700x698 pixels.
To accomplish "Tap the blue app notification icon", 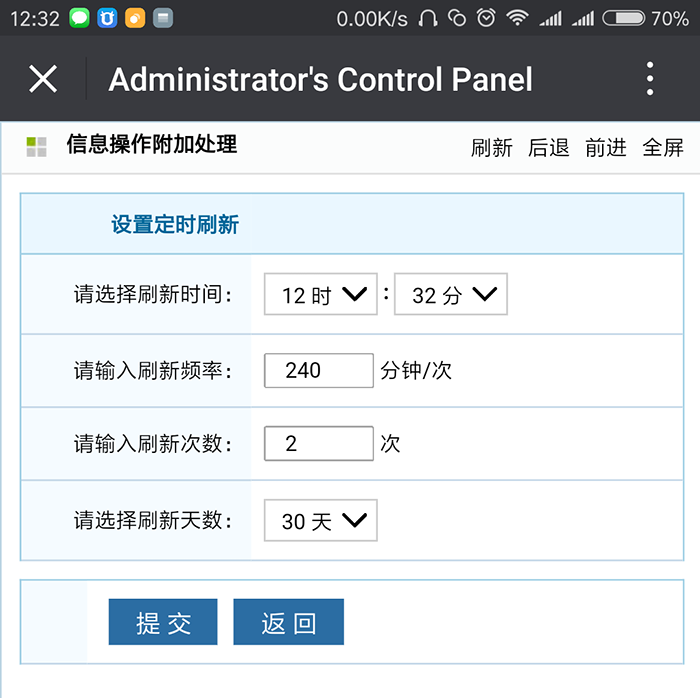I will (x=107, y=18).
